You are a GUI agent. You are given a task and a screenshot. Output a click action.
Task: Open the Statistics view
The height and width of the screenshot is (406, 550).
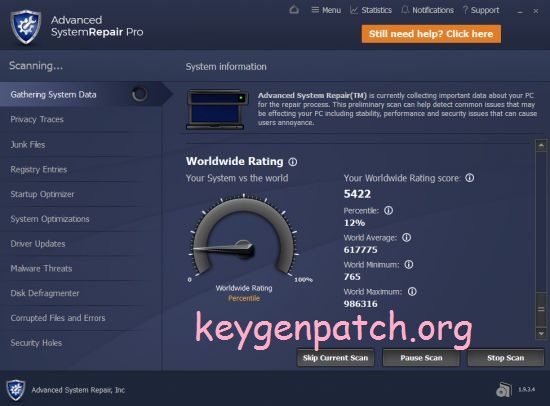[x=371, y=10]
